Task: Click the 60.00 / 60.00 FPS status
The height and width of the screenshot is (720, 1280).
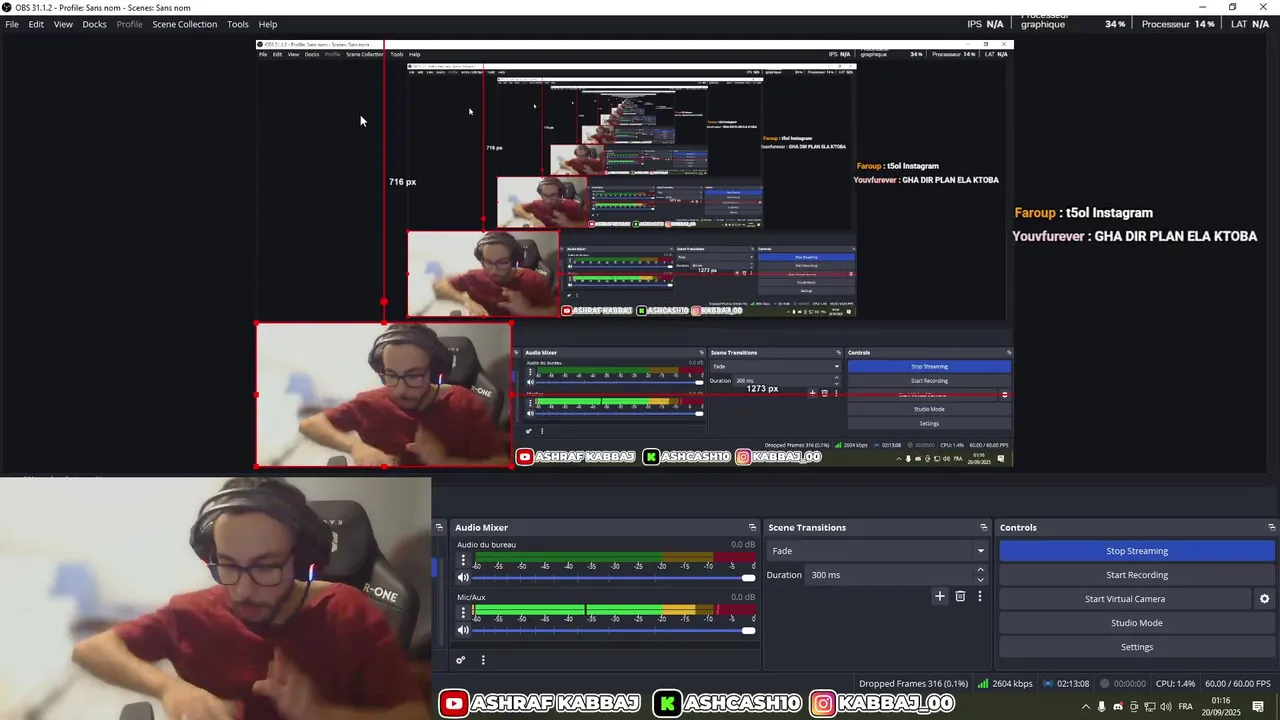Action: [x=1239, y=684]
